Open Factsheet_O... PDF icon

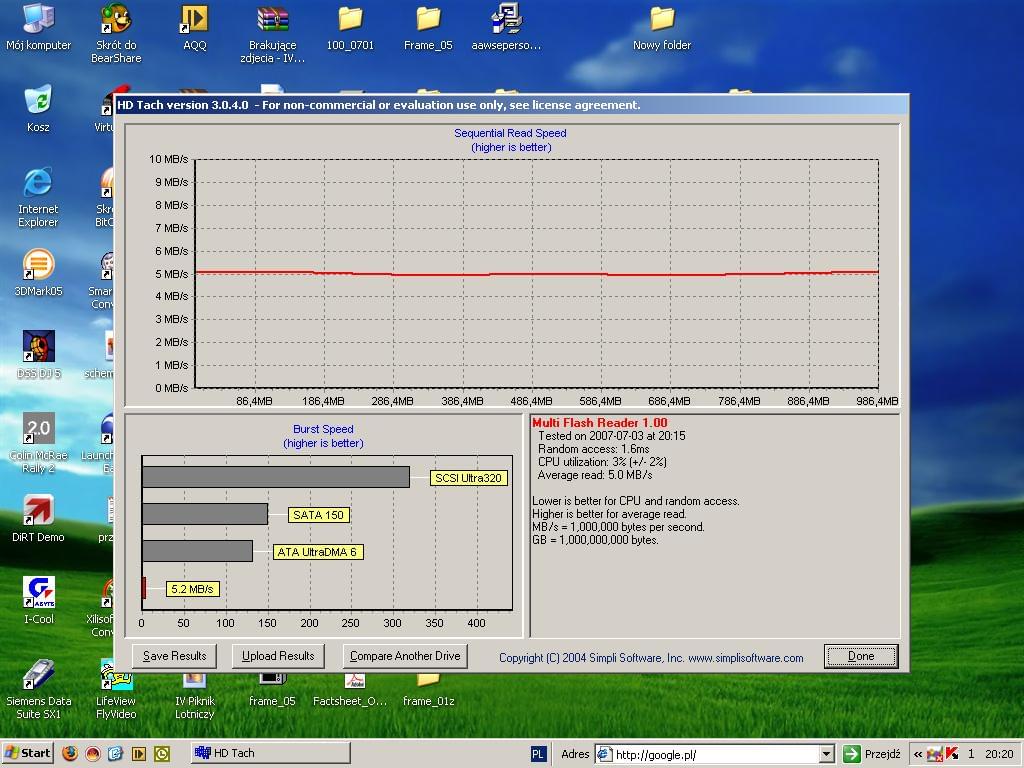coord(350,690)
